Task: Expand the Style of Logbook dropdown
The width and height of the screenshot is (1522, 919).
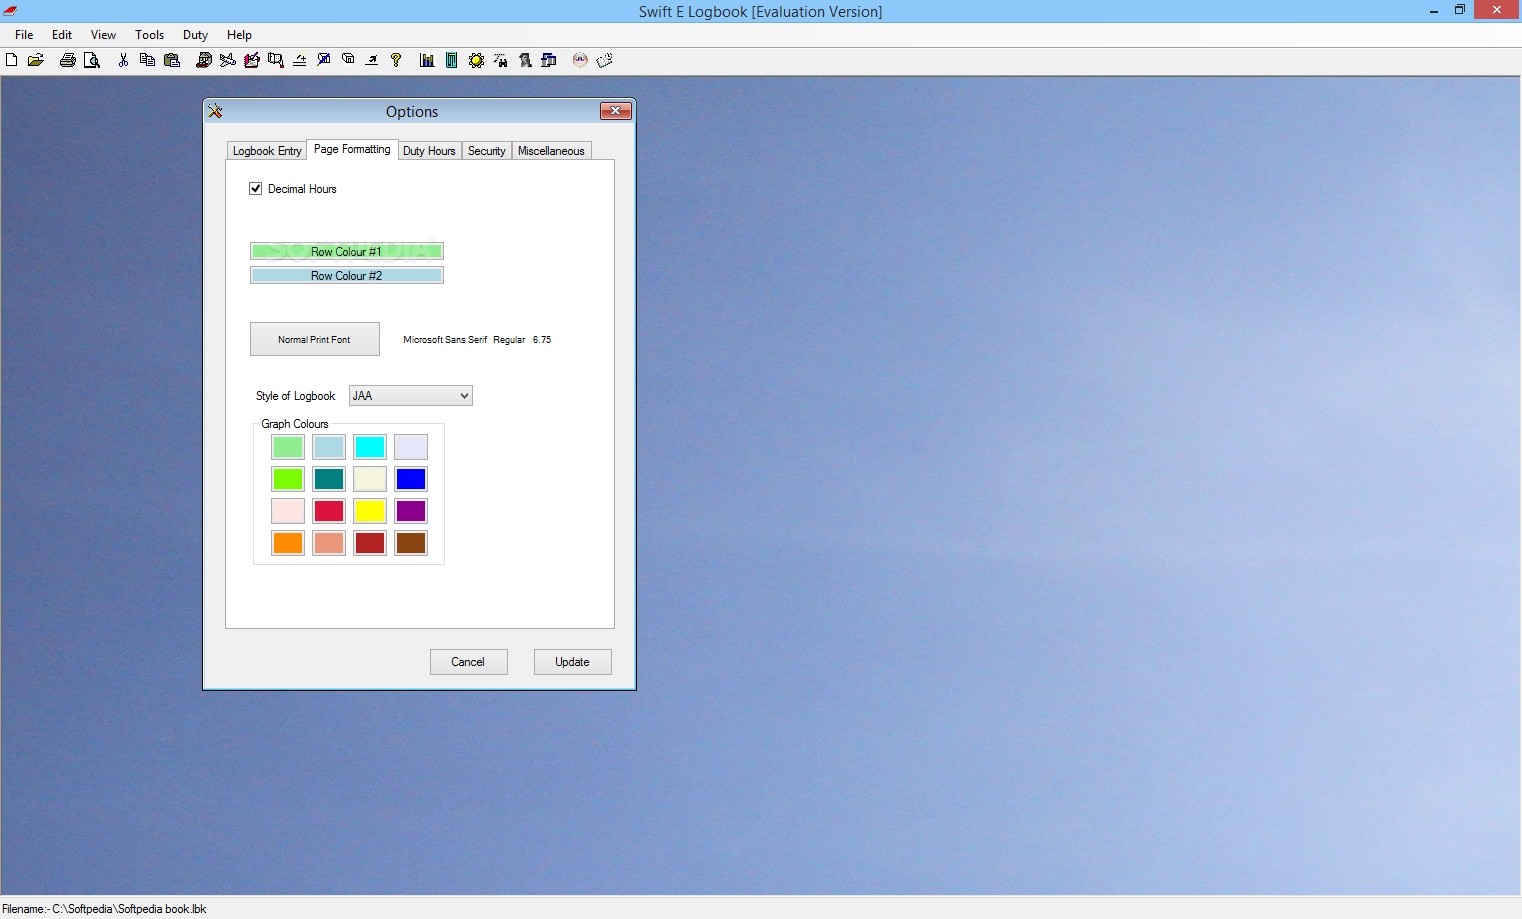Action: click(464, 396)
